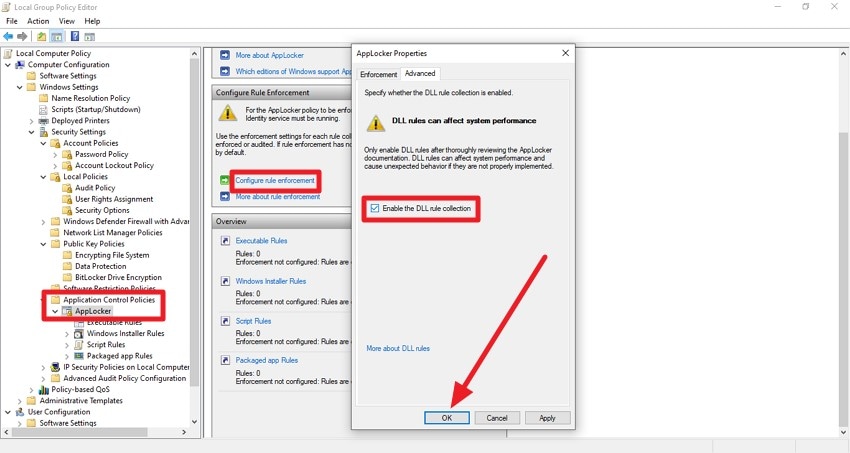
Task: Select Account Lockout Policy in the tree
Action: 114,165
